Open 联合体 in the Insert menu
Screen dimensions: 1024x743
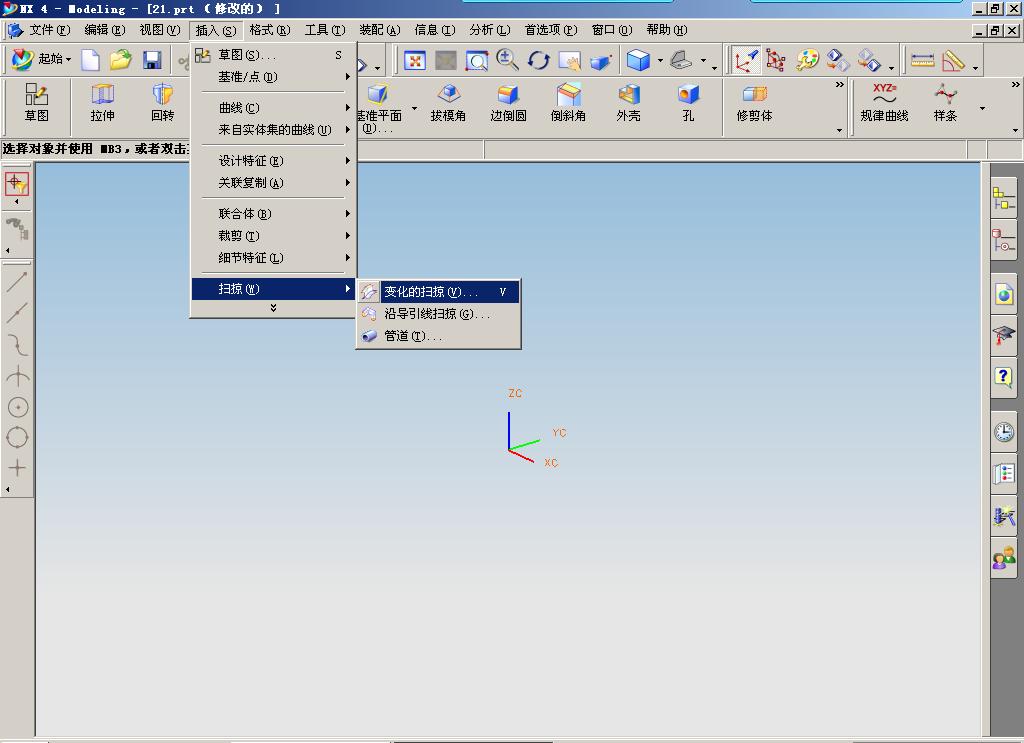click(x=273, y=213)
